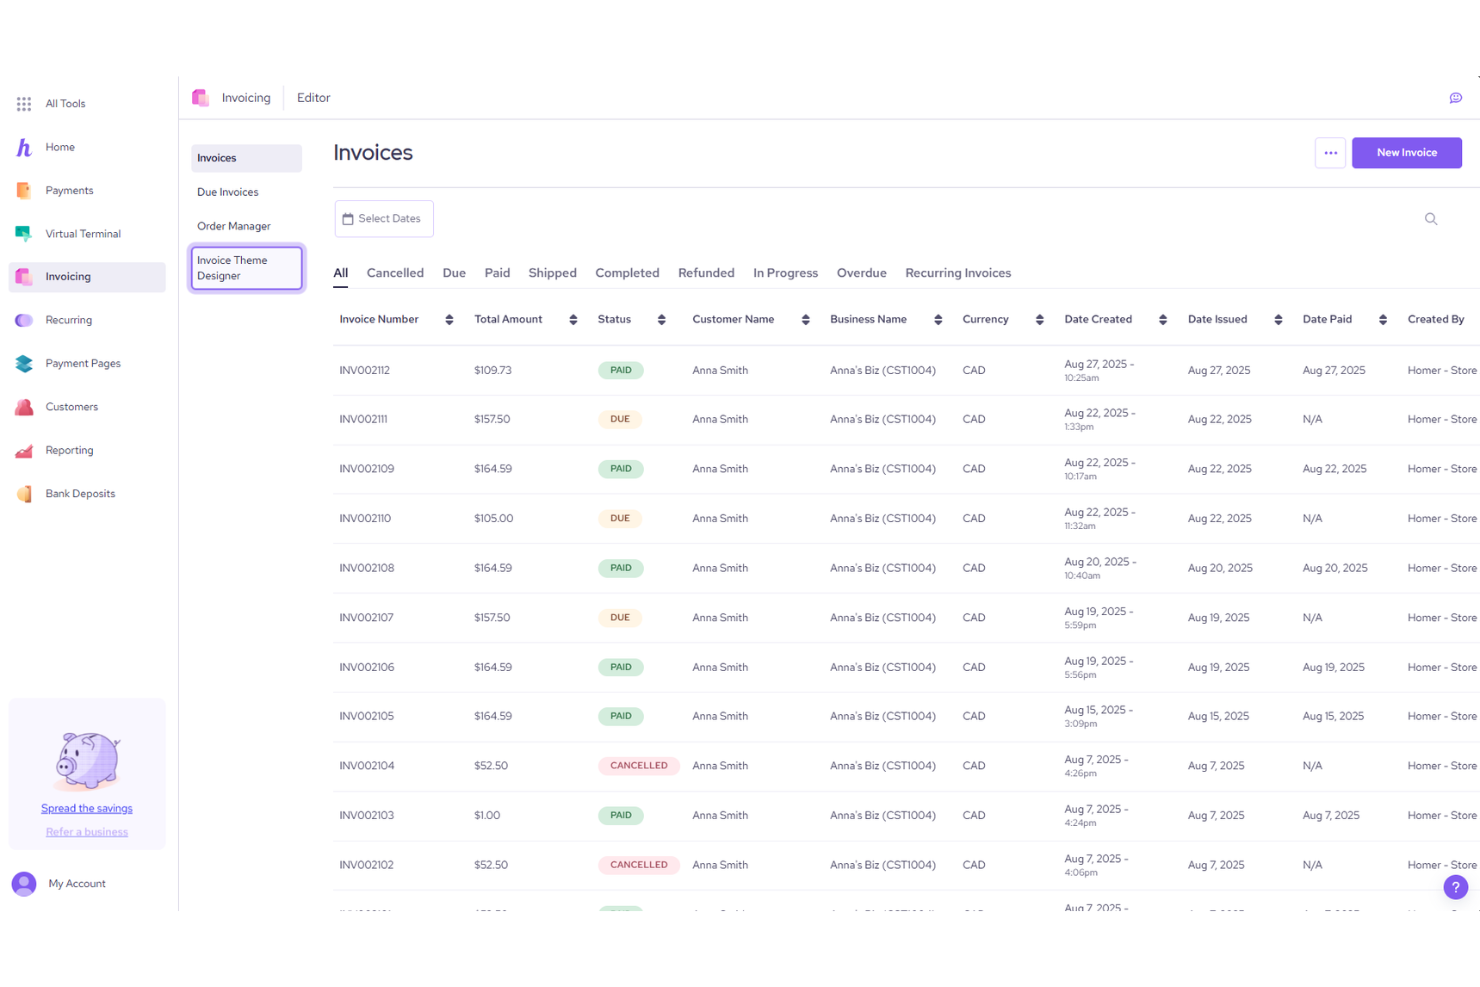Screen dimensions: 1480x987
Task: Open invoice INV002112 from the list
Action: pos(366,369)
